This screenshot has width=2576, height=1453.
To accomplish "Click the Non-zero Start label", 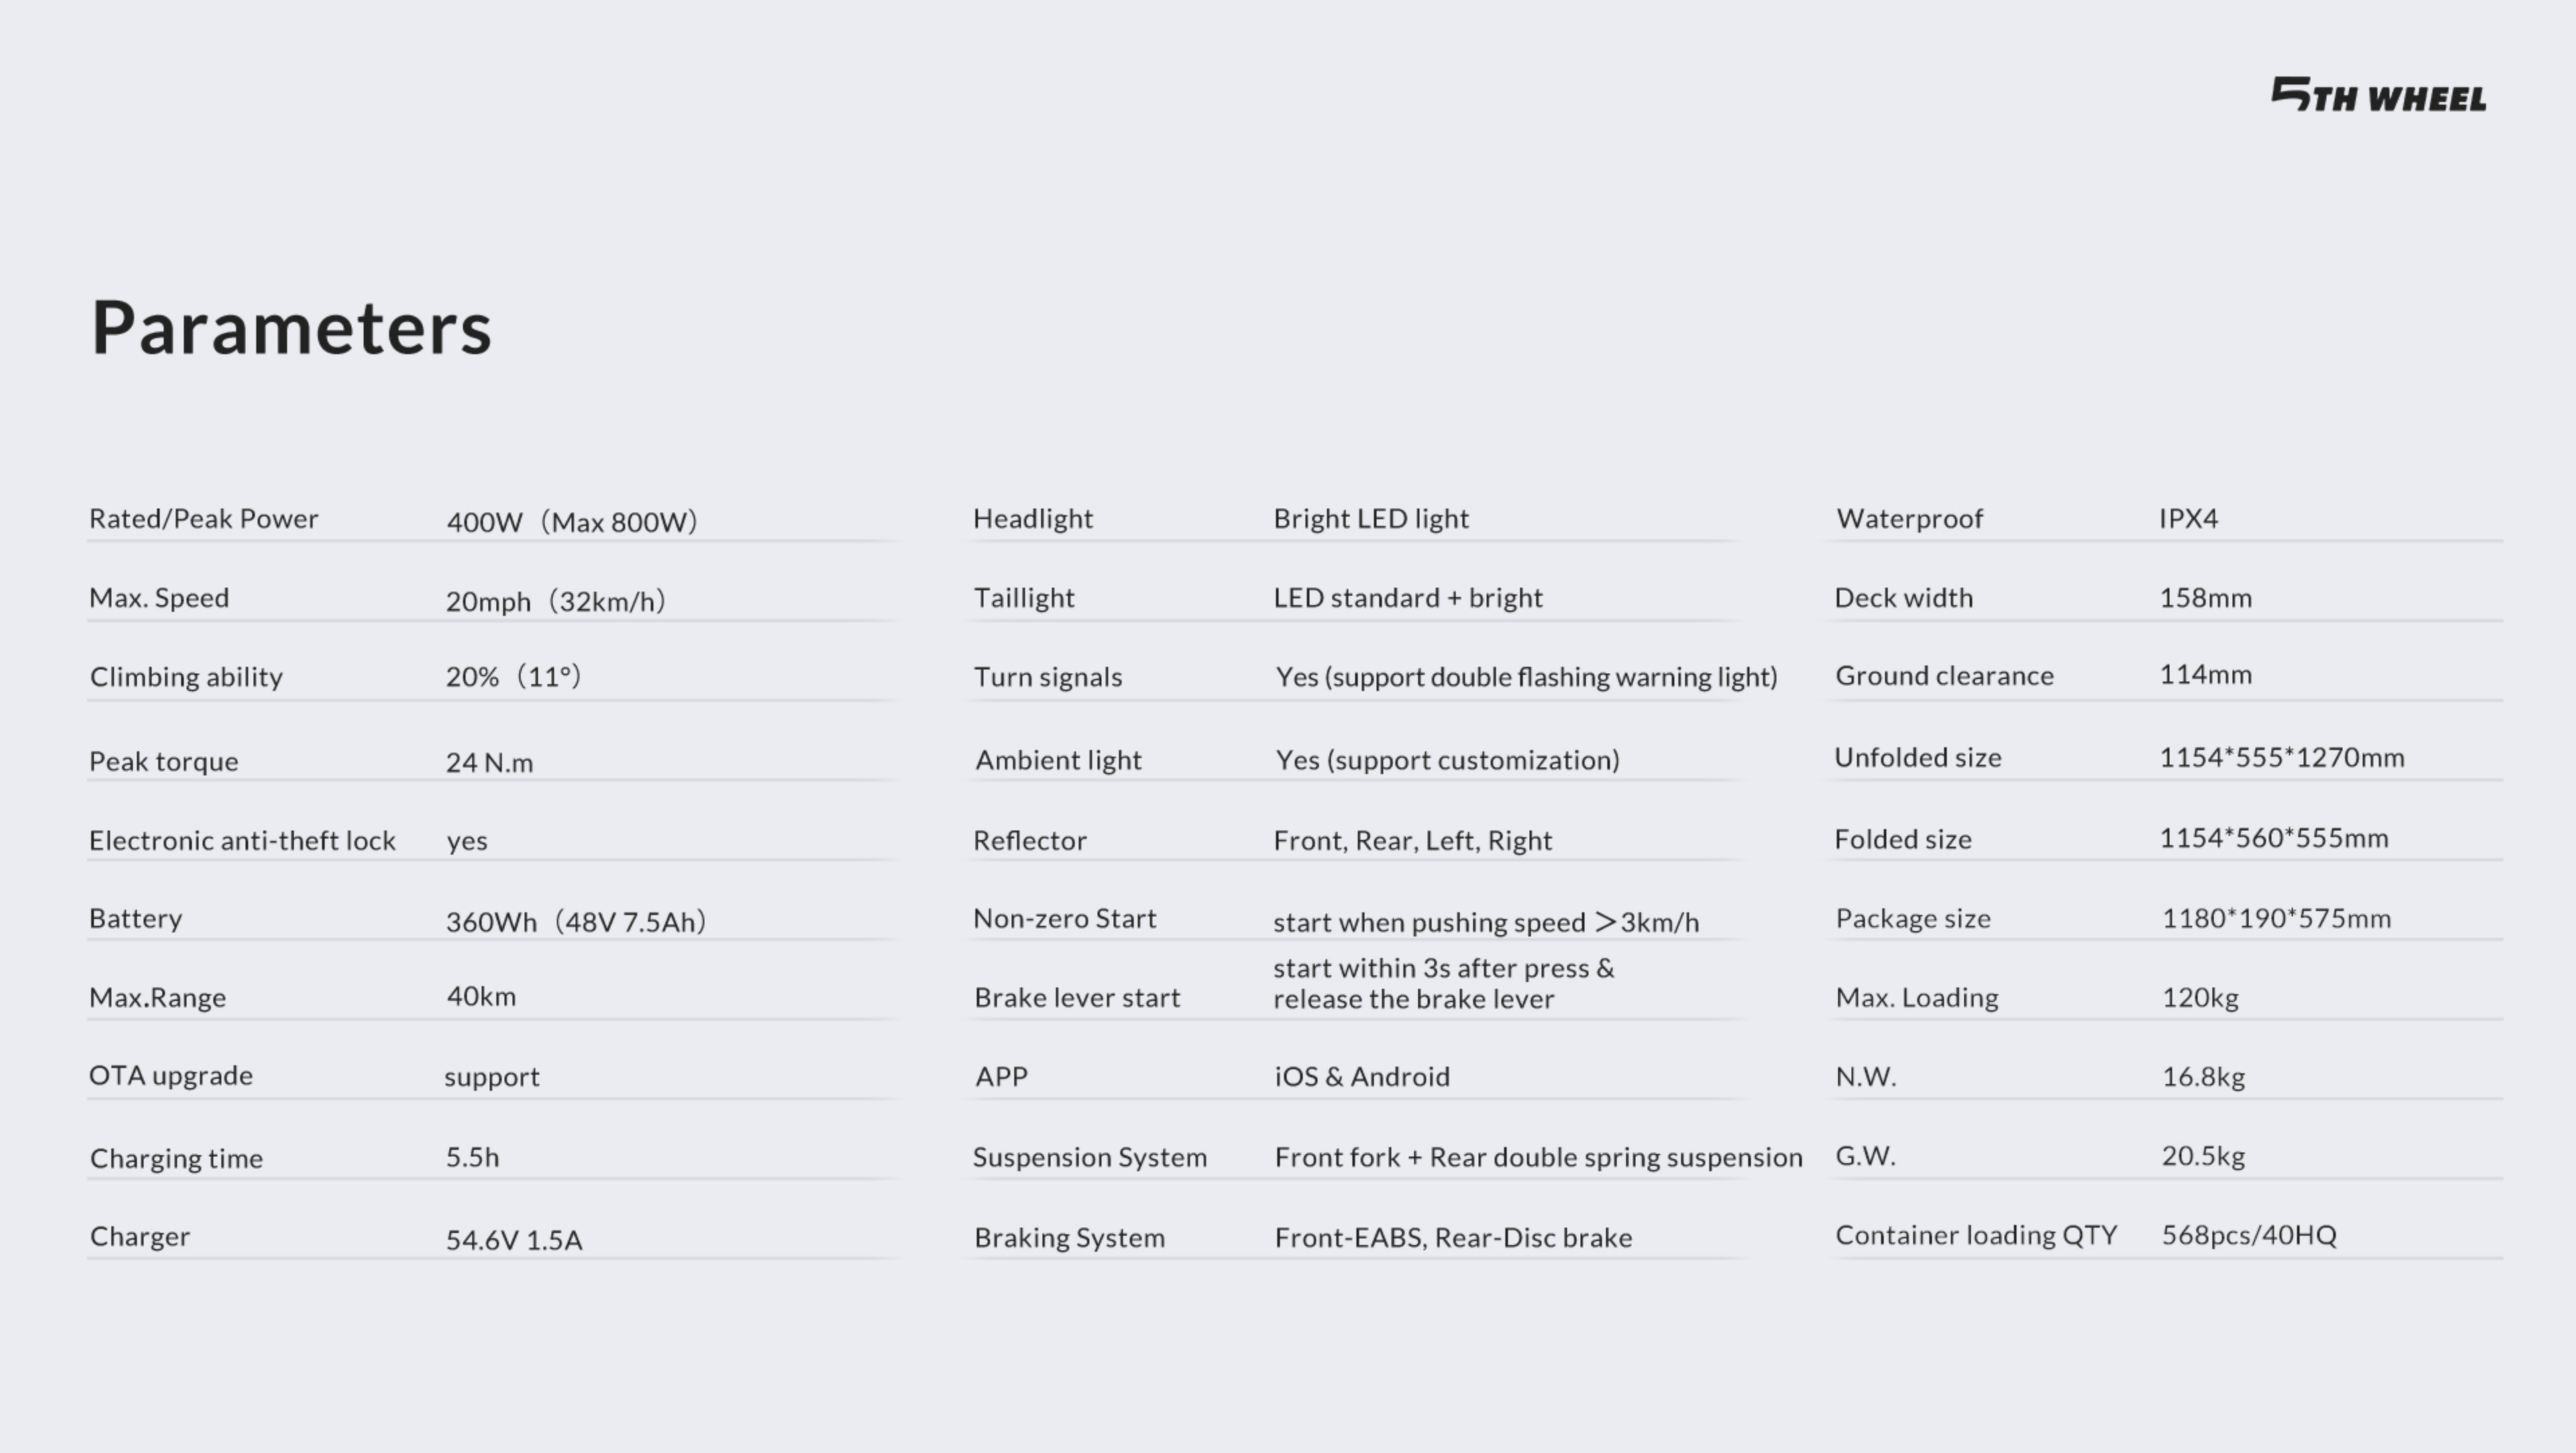I will click(1064, 919).
